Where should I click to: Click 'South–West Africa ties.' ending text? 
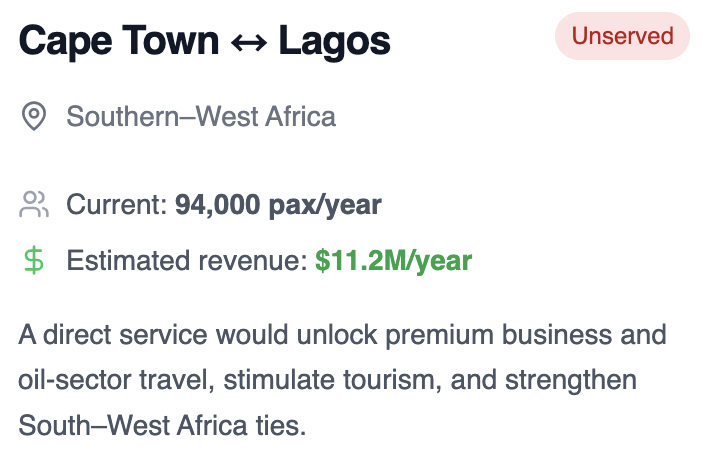pyautogui.click(x=163, y=425)
